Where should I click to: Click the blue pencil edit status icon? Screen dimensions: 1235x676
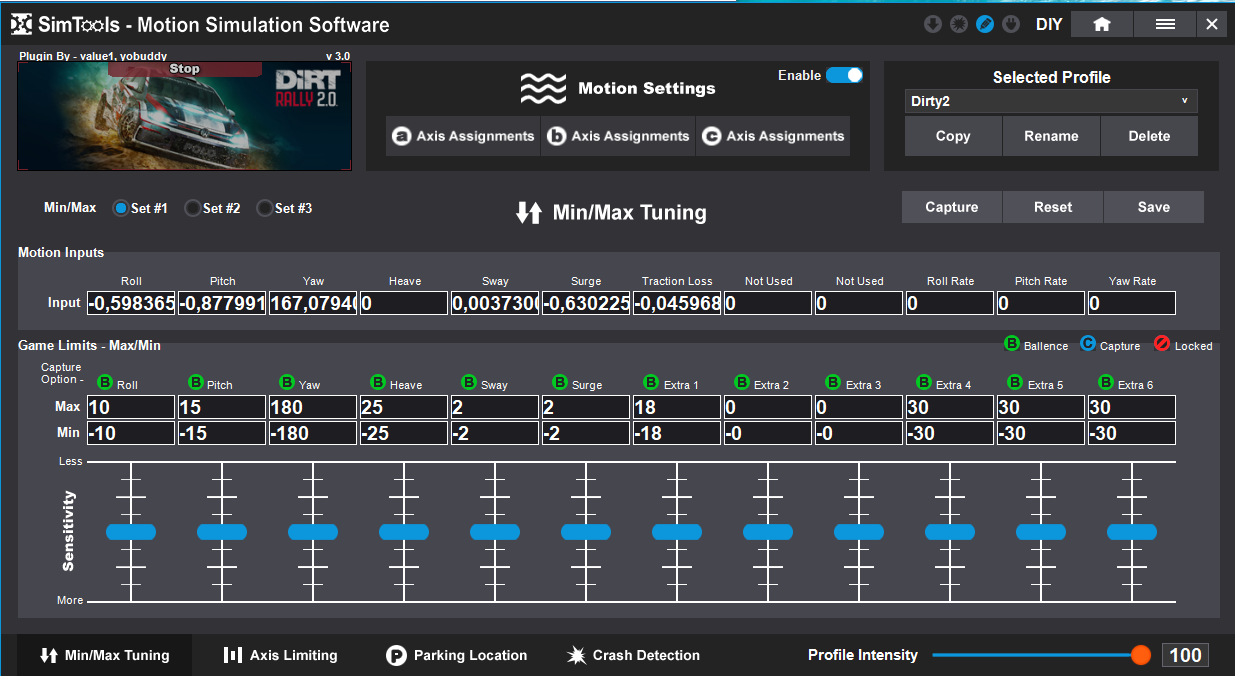pos(985,25)
